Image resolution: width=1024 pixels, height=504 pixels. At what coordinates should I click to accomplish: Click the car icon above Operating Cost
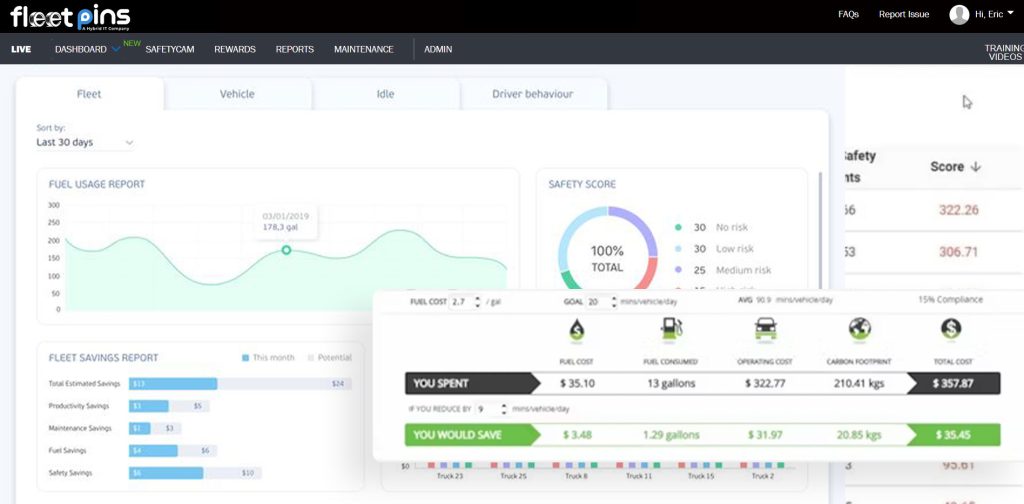[765, 328]
